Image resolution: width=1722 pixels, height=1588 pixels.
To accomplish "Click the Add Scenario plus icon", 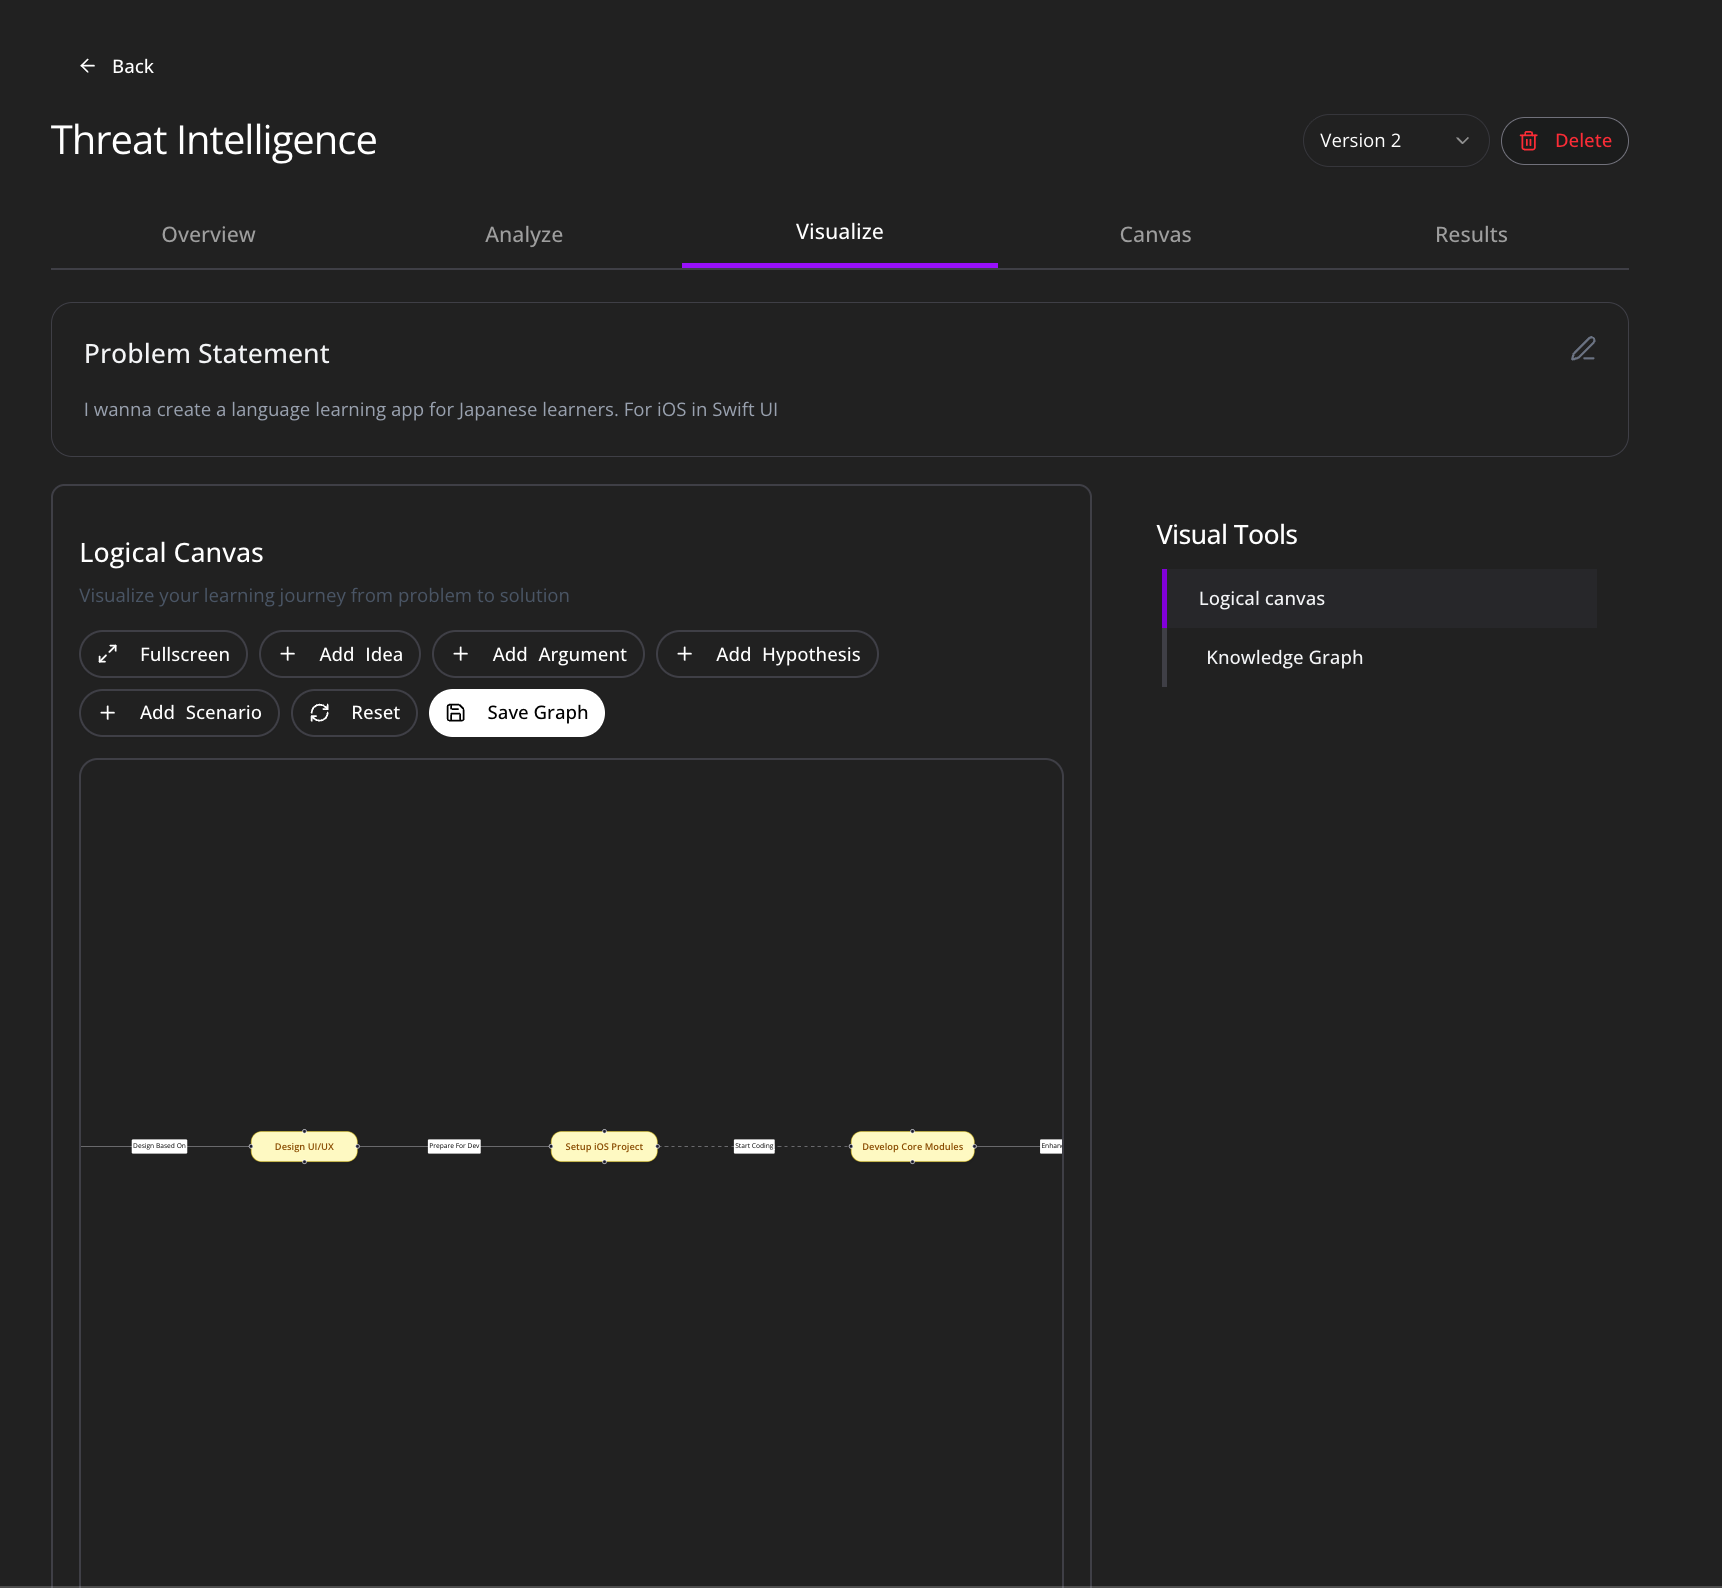I will pyautogui.click(x=108, y=712).
